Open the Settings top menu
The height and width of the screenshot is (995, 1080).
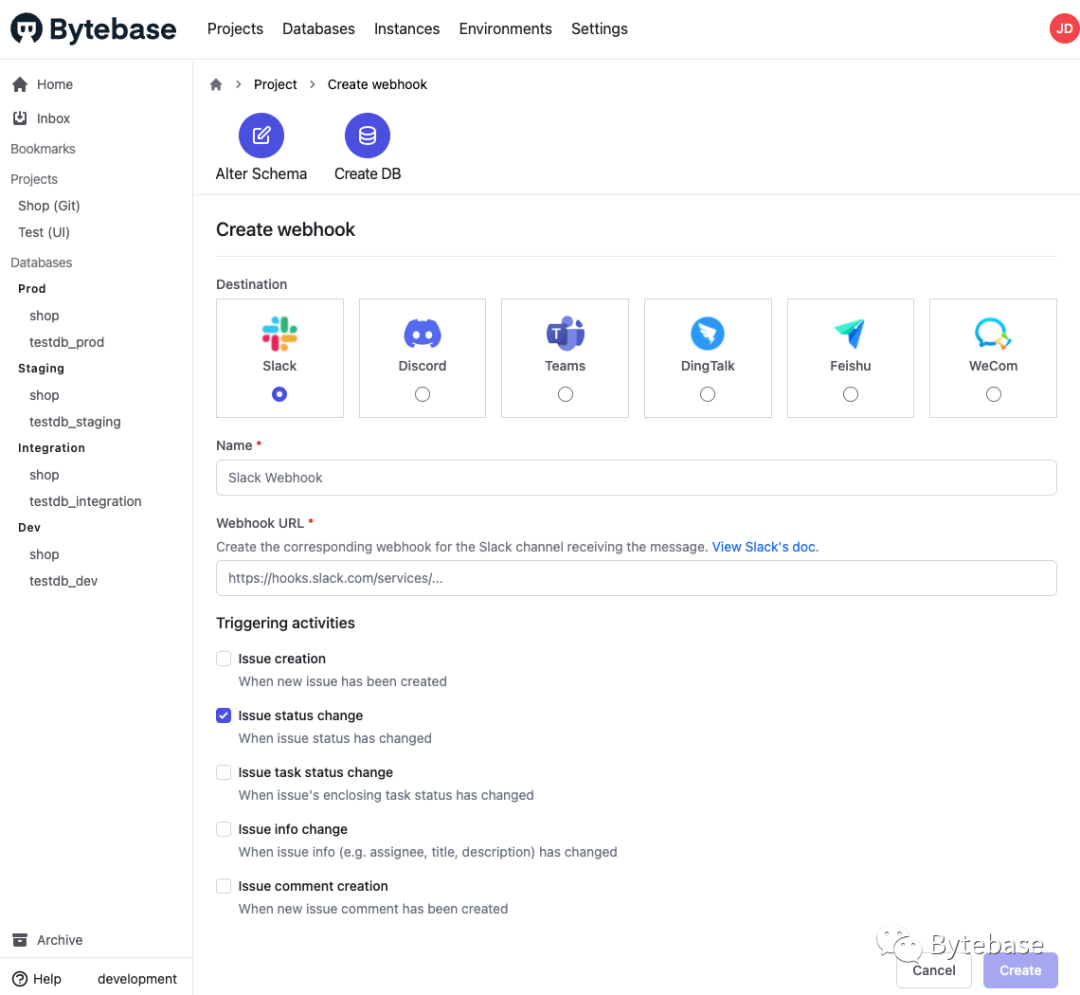[x=599, y=29]
